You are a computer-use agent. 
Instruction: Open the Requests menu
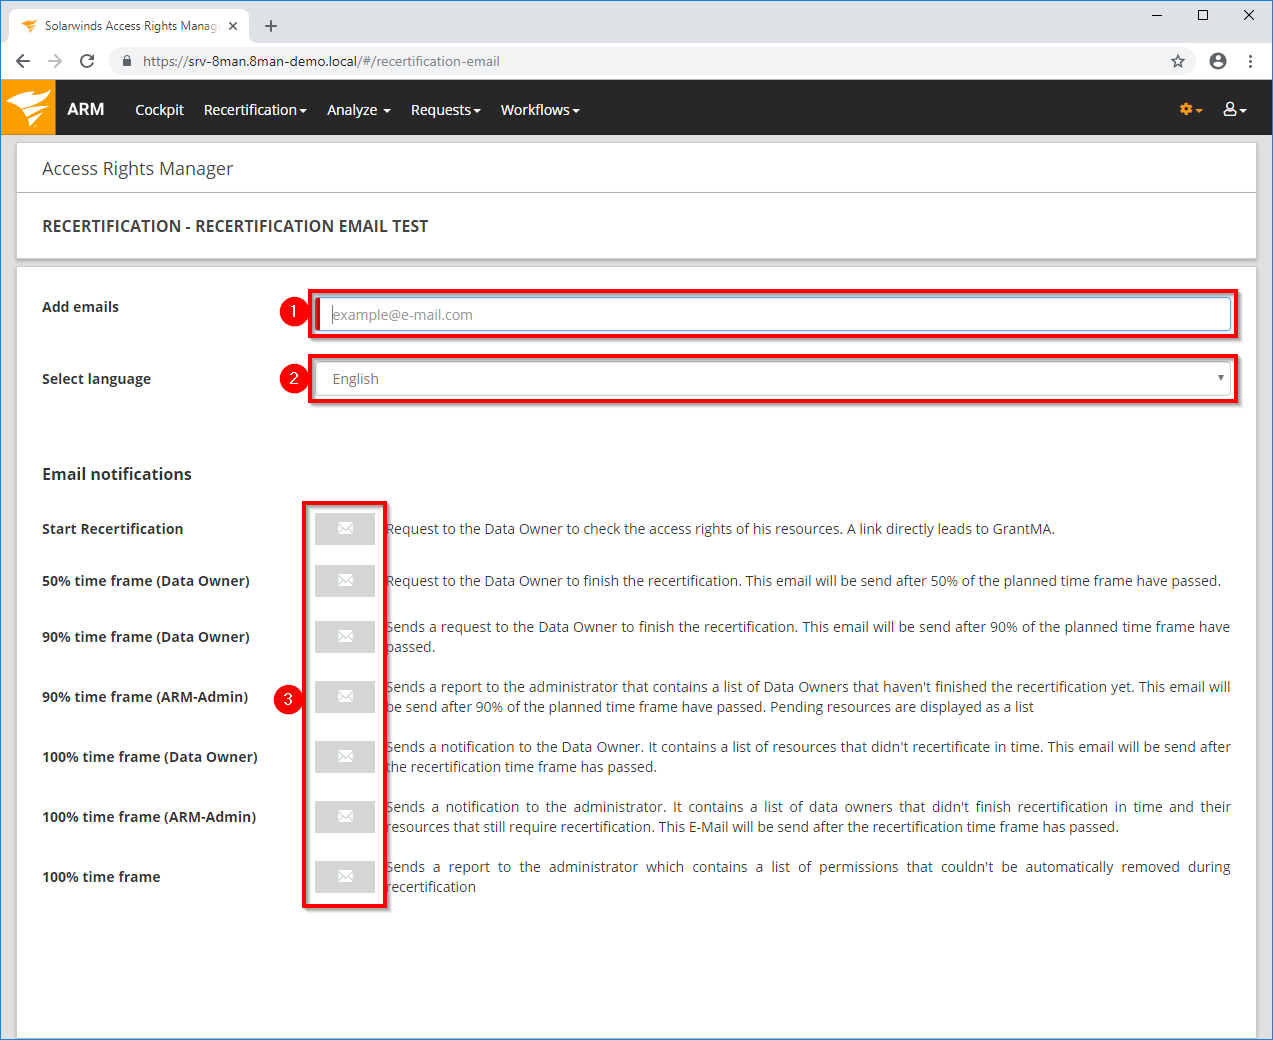445,110
